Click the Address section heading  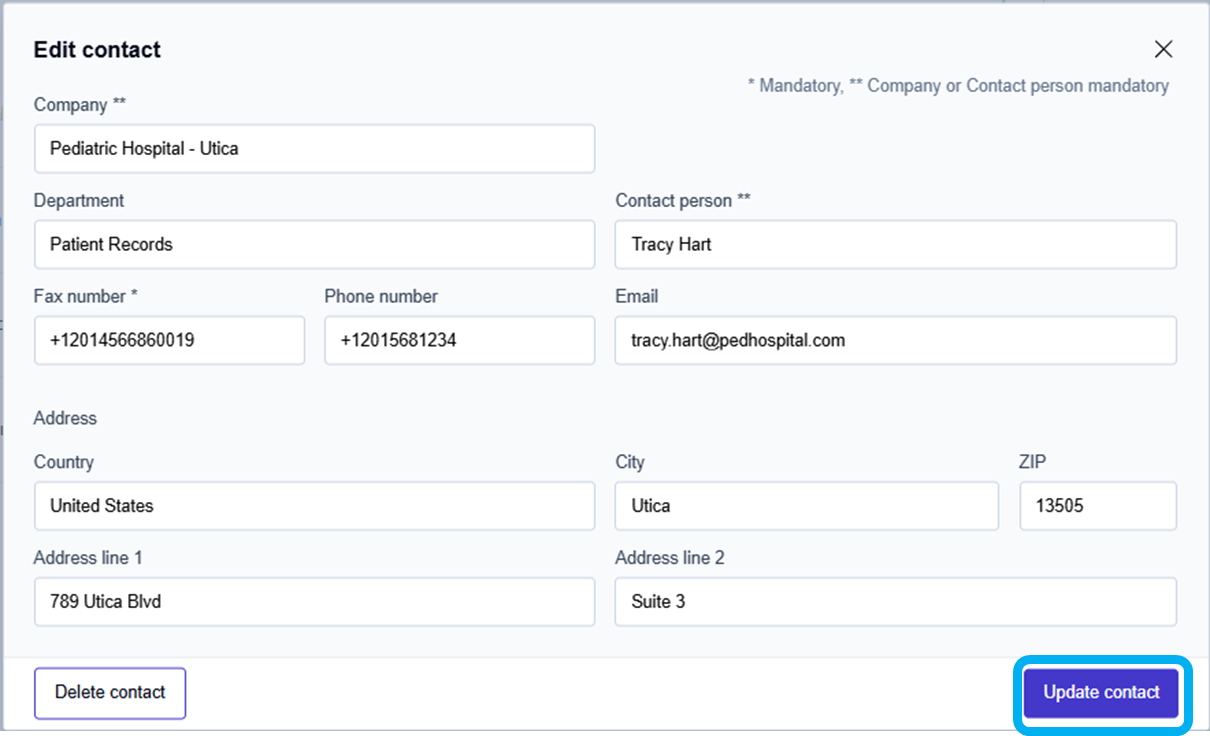[x=65, y=418]
